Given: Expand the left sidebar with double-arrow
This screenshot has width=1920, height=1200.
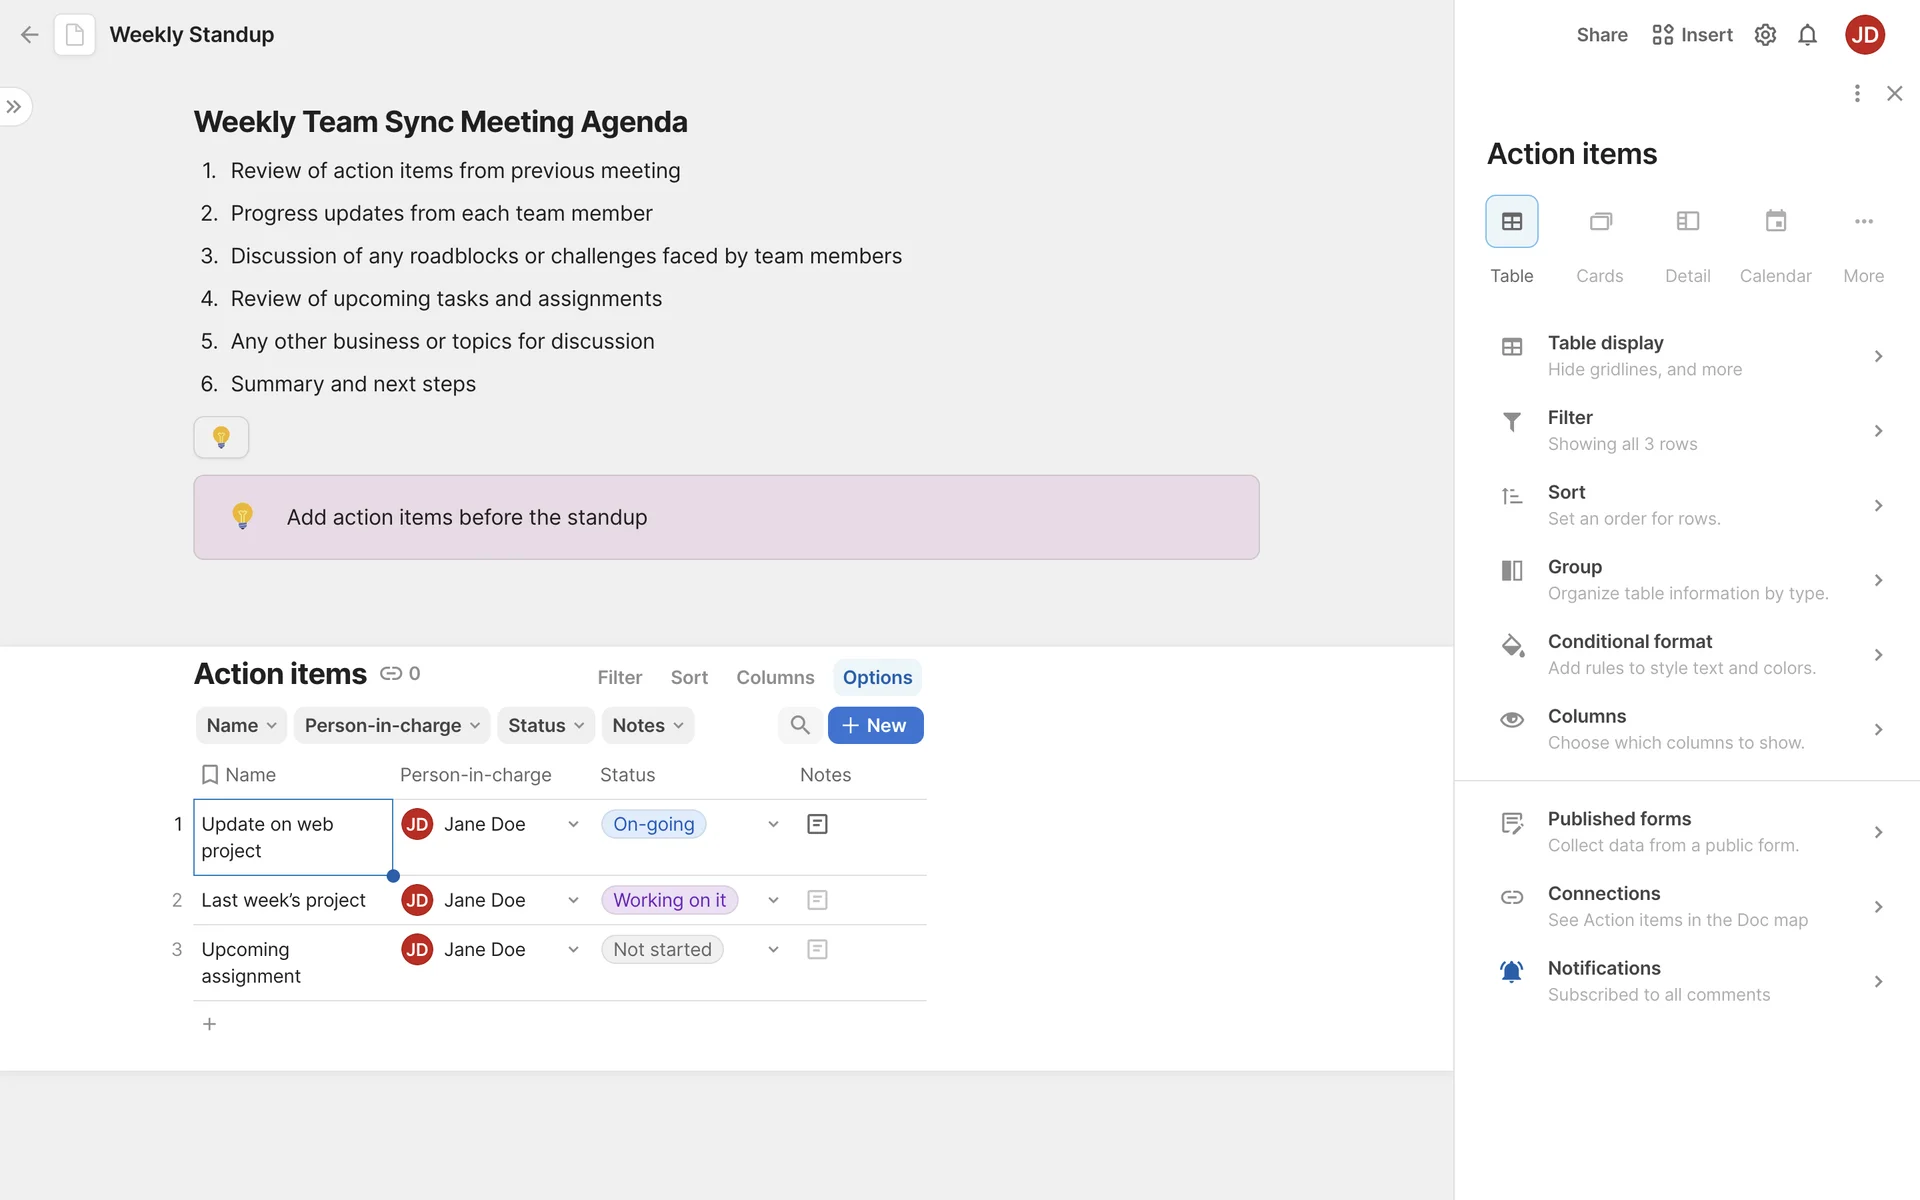Looking at the screenshot, I should point(14,107).
